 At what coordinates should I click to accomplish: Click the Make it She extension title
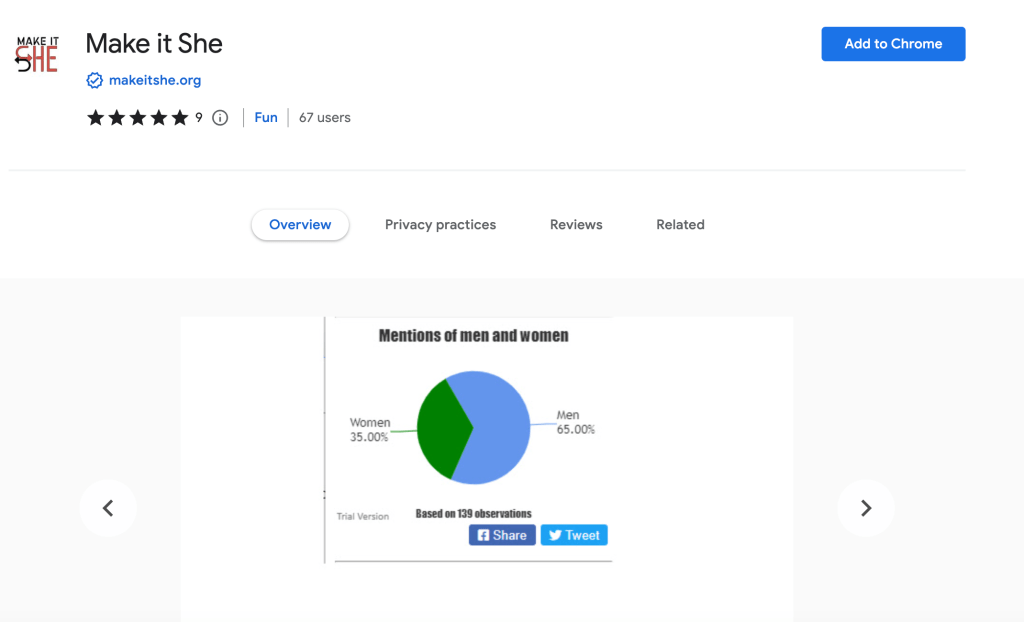(x=154, y=44)
